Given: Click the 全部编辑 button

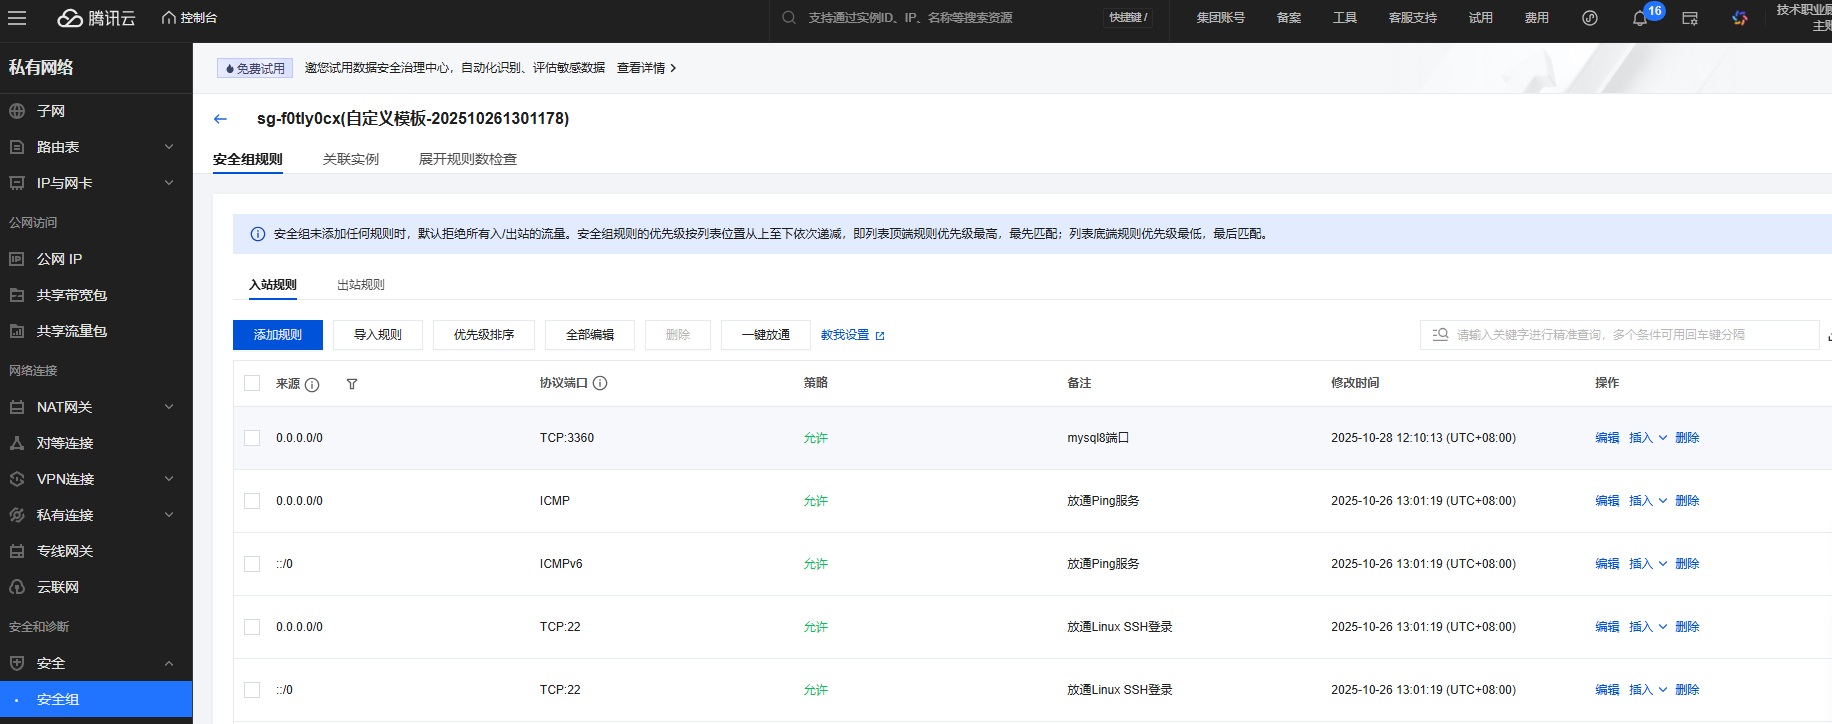Looking at the screenshot, I should point(590,335).
